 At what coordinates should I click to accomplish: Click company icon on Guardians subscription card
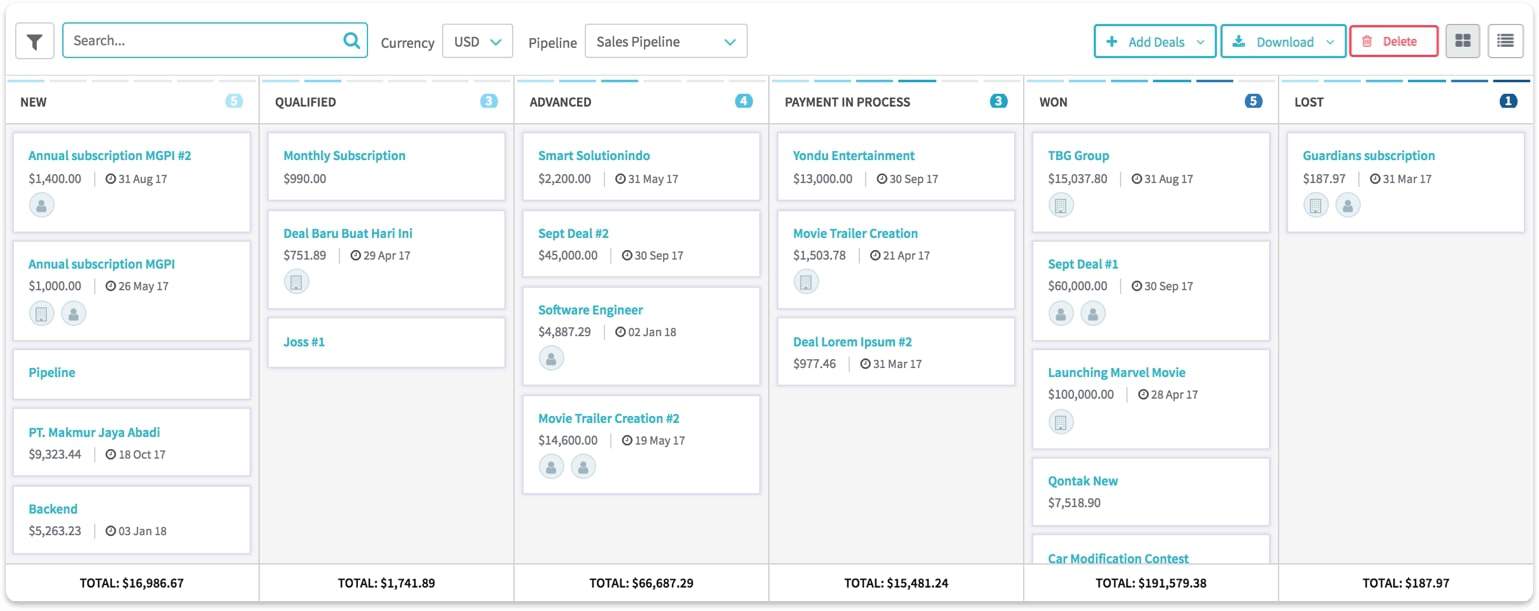tap(1316, 205)
